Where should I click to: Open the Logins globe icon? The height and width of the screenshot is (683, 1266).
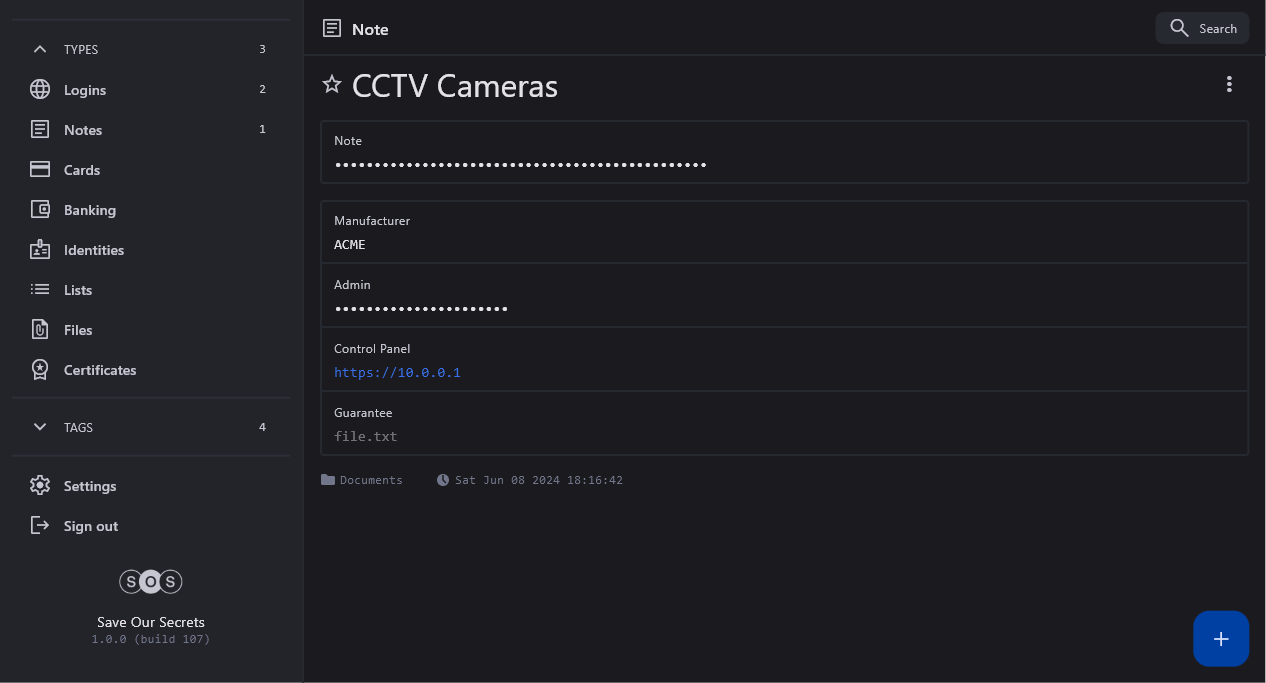(x=40, y=90)
